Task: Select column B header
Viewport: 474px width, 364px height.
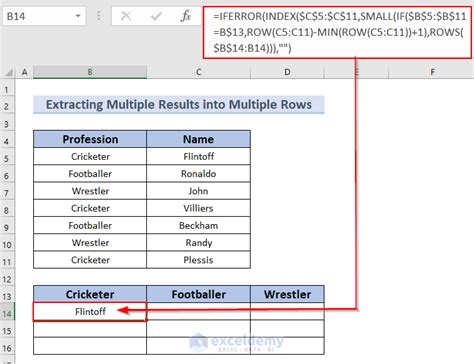Action: pyautogui.click(x=90, y=72)
